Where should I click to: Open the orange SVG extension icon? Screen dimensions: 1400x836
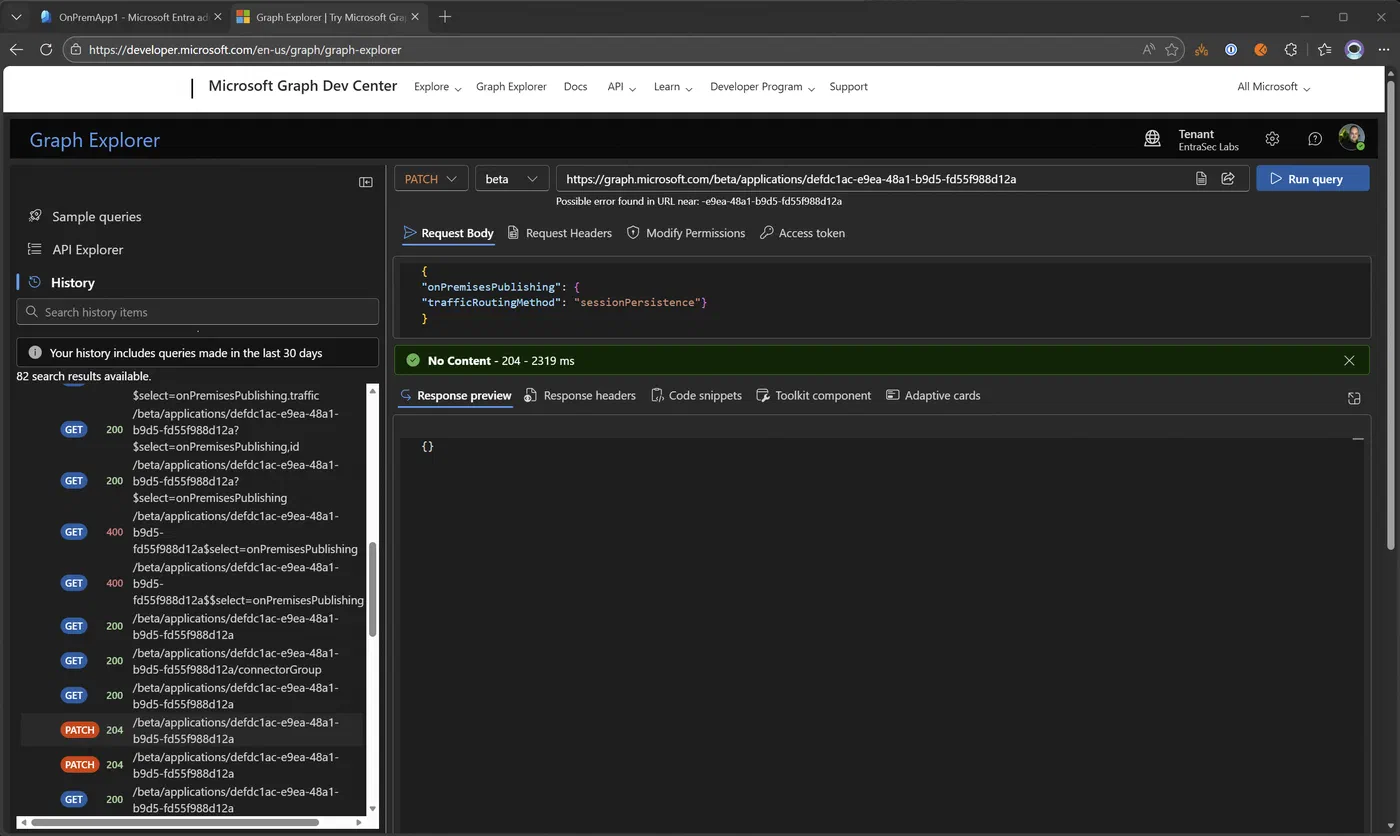point(1202,49)
